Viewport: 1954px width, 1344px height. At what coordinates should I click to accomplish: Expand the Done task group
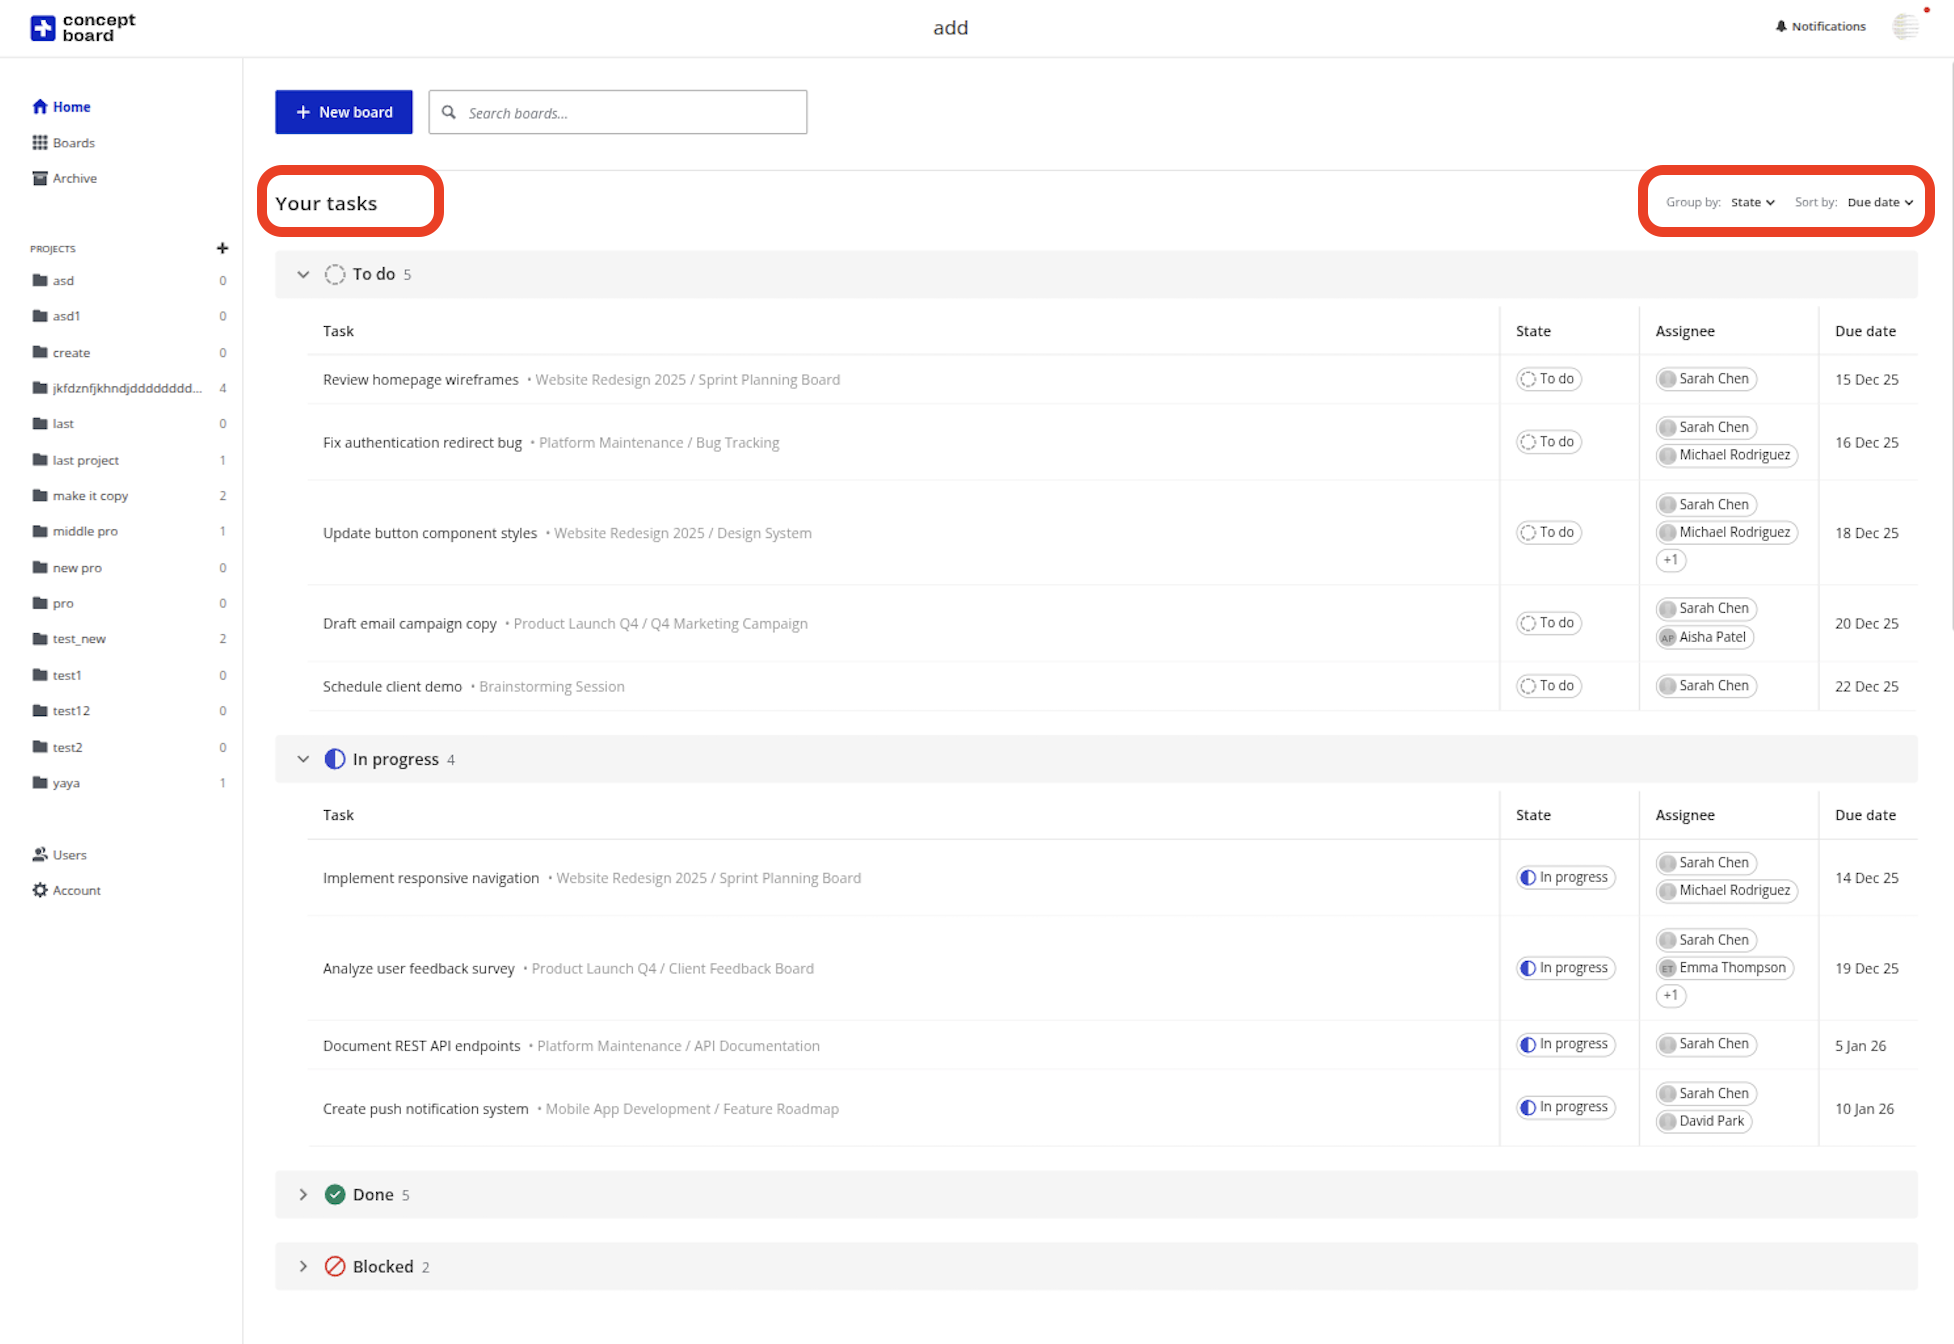point(303,1194)
